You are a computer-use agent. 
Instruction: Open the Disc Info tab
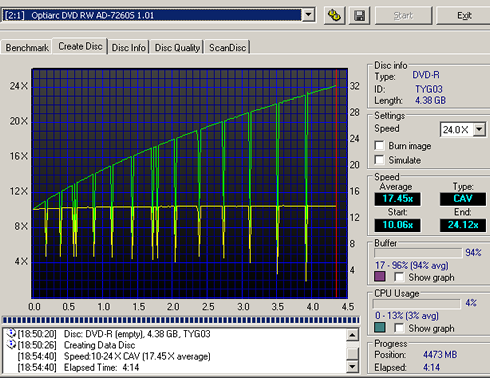point(129,48)
